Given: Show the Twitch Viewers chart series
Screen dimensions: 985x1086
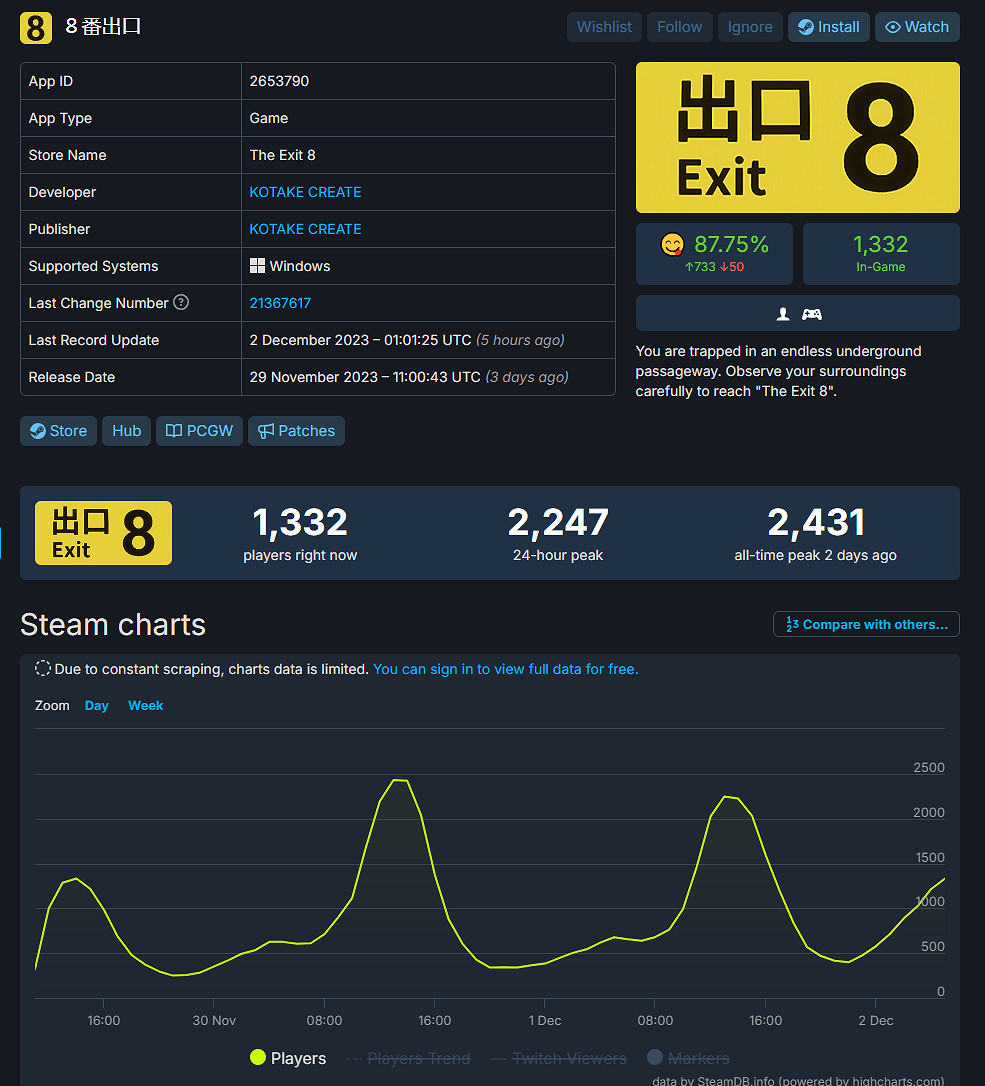Looking at the screenshot, I should click(x=558, y=1058).
